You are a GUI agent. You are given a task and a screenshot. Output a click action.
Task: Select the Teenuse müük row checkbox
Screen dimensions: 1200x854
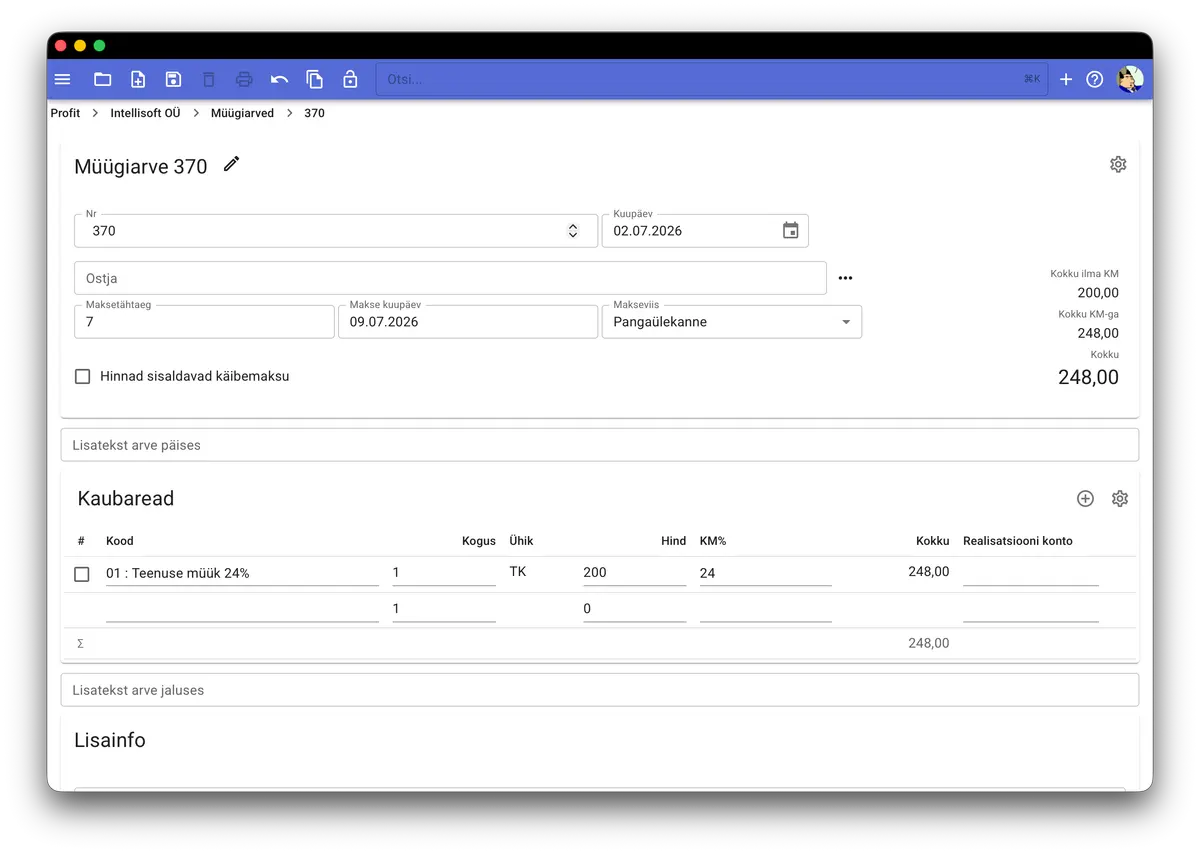pyautogui.click(x=82, y=574)
